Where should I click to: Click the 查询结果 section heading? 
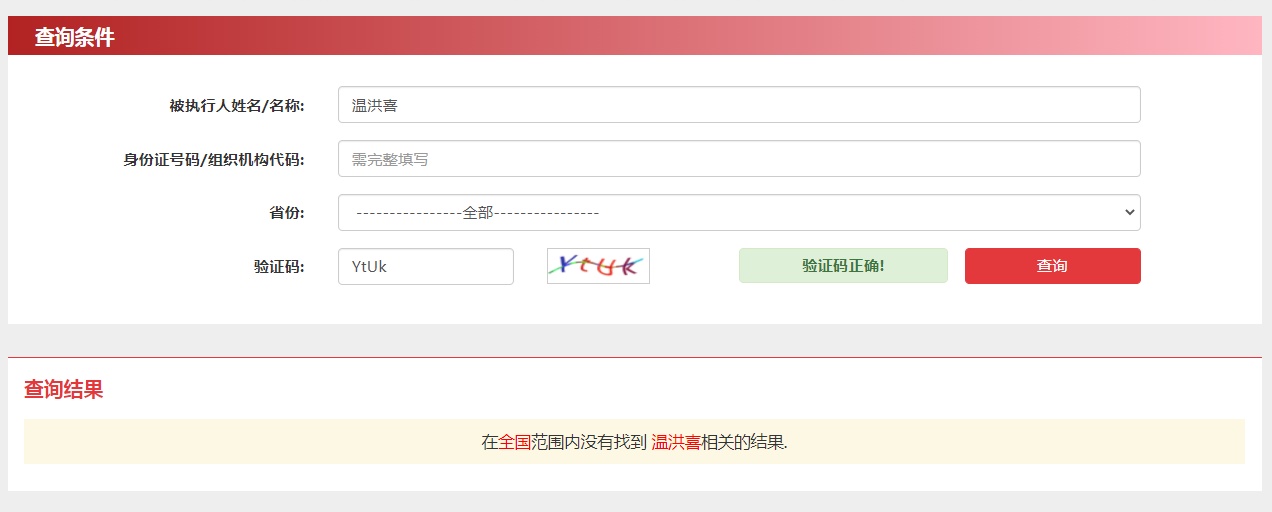(63, 390)
